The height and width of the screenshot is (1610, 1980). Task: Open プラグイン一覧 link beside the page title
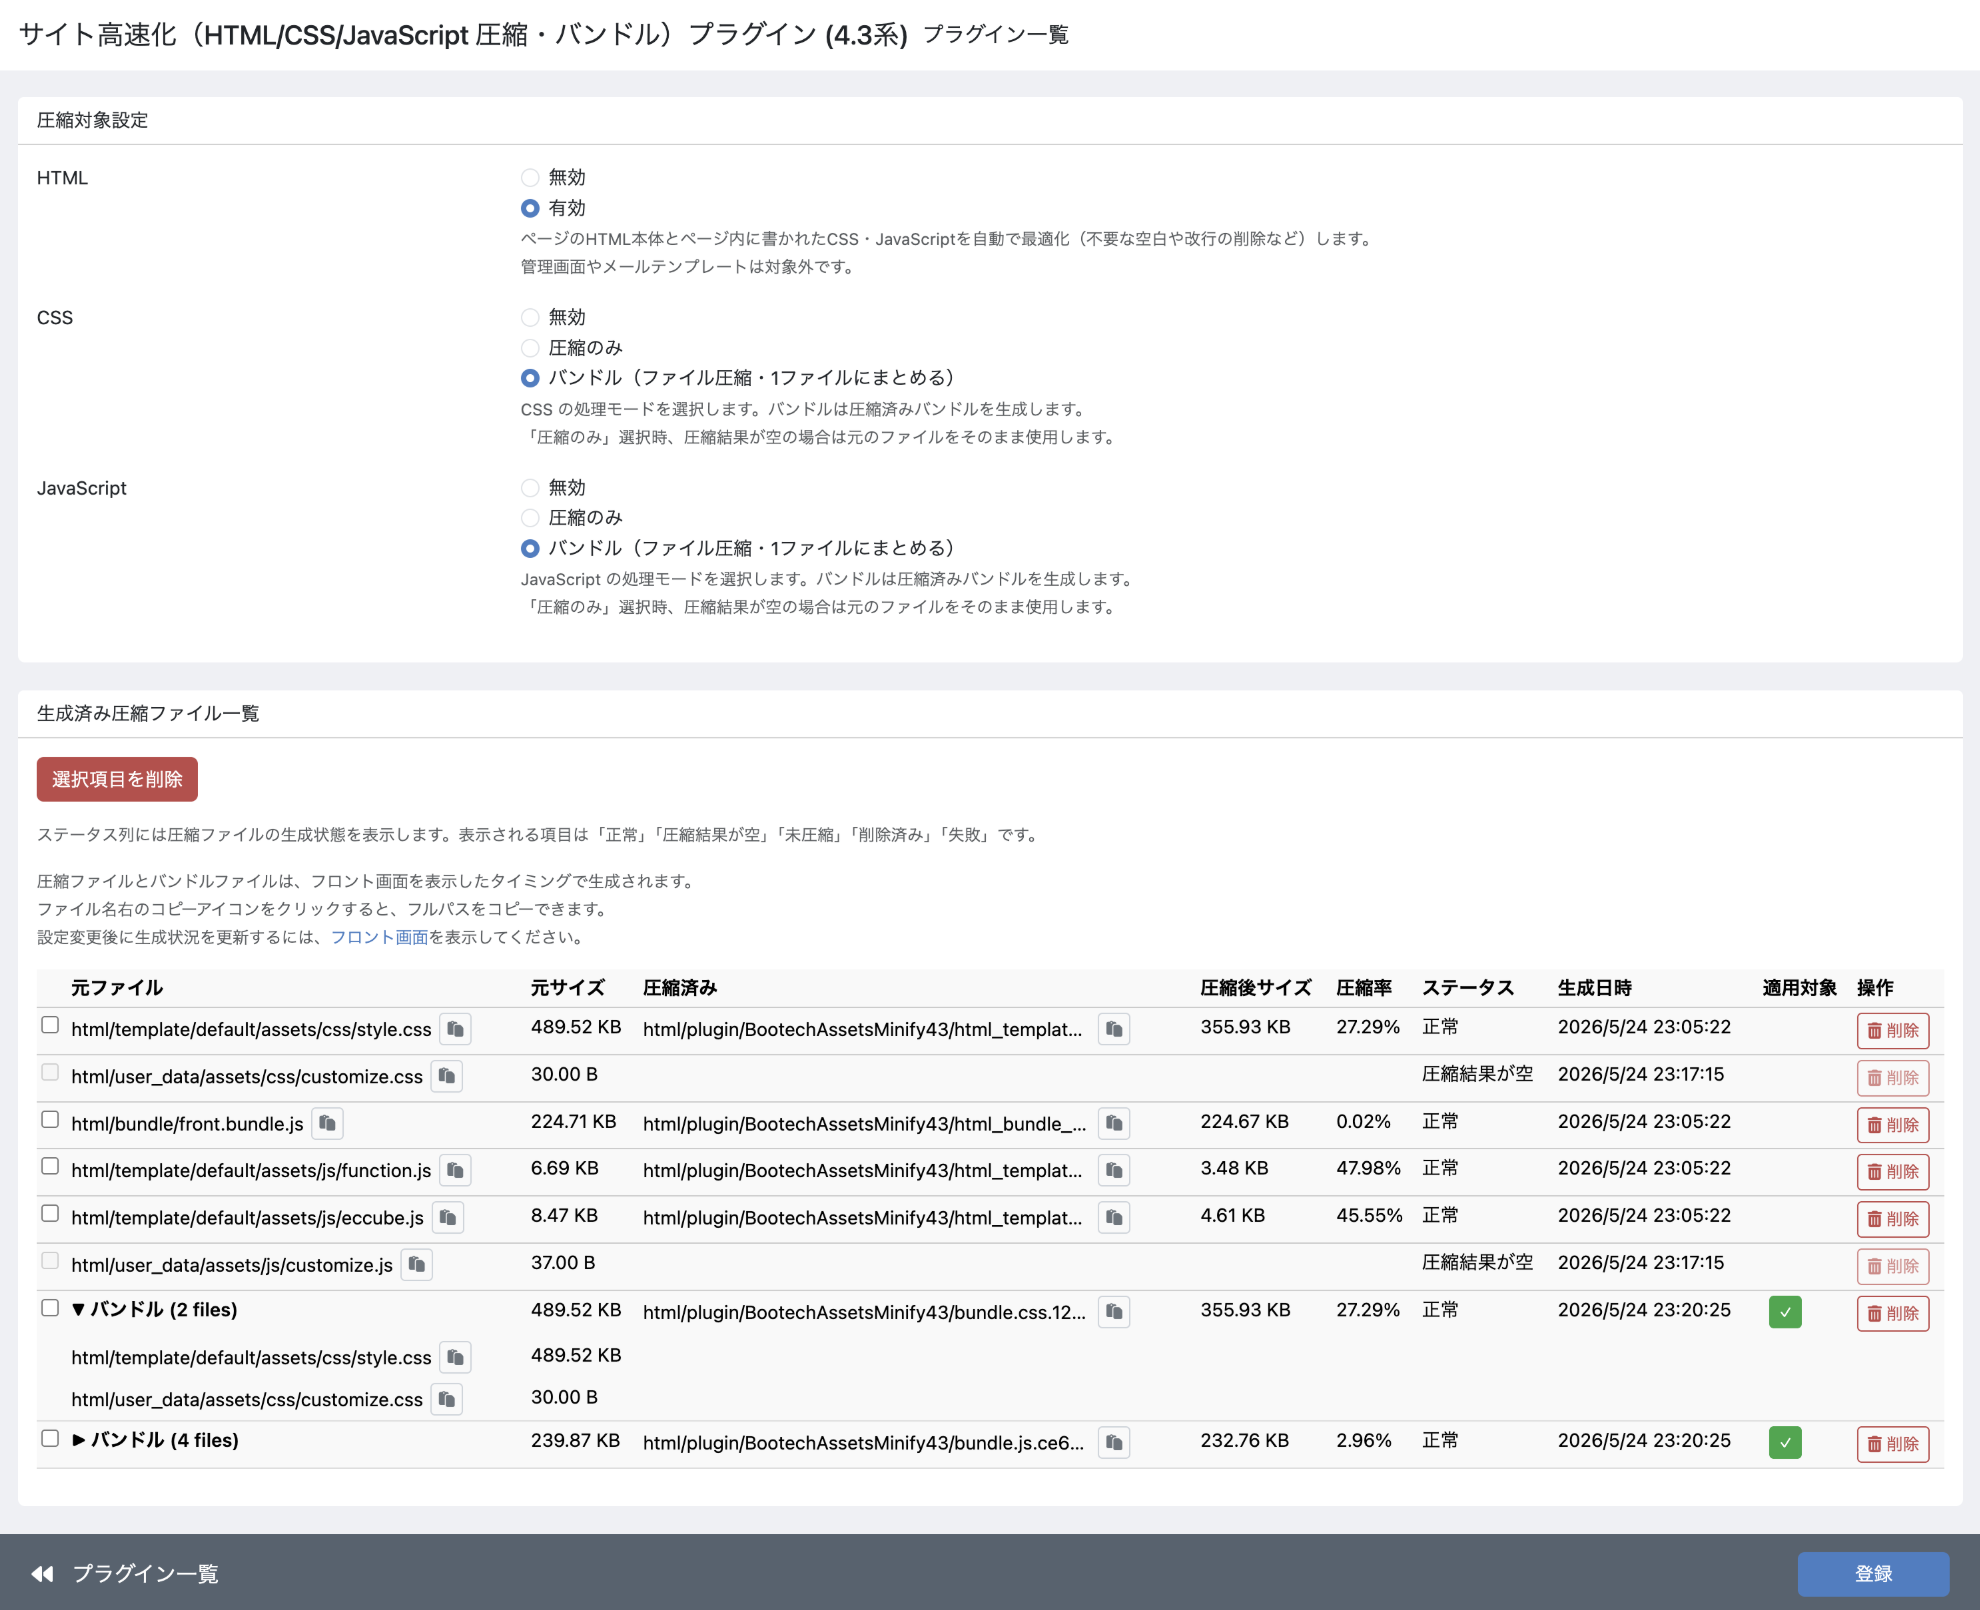(x=995, y=35)
